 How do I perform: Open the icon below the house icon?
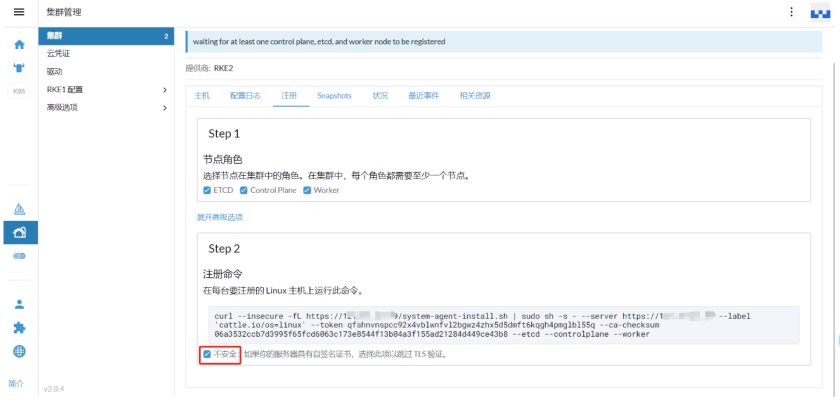tap(19, 257)
